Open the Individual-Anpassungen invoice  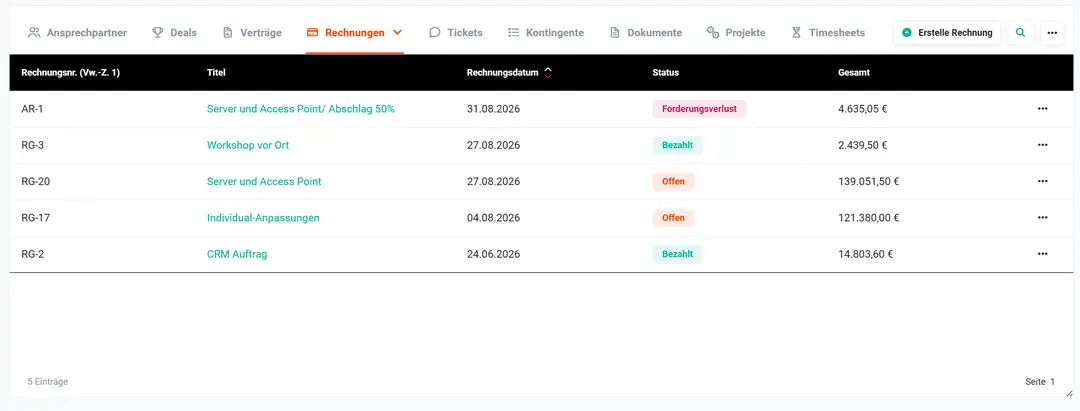(x=263, y=218)
